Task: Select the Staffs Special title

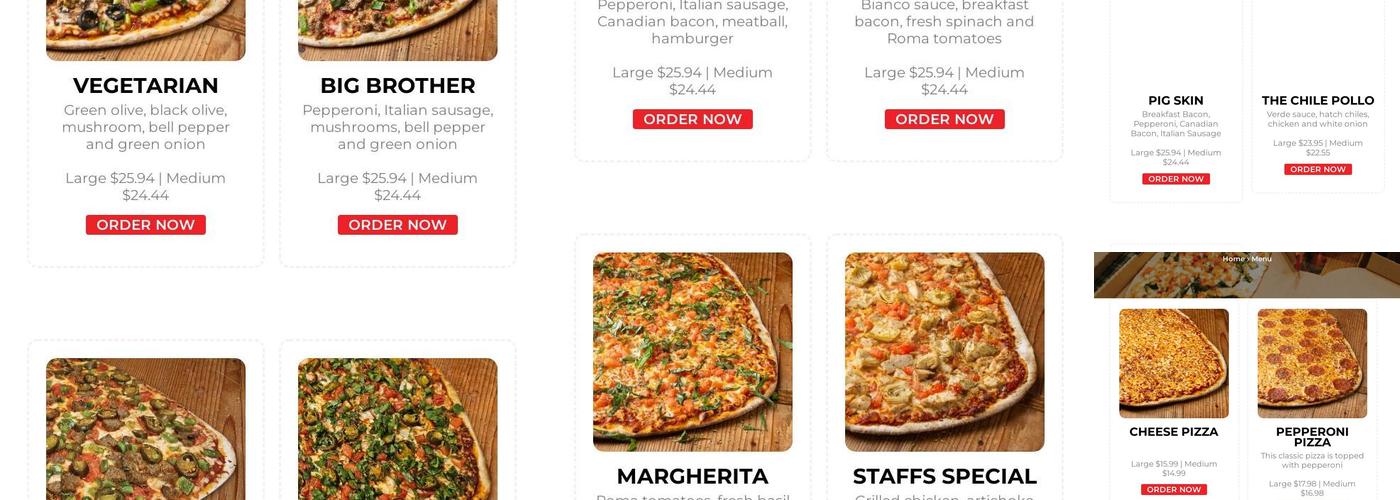Action: click(945, 476)
